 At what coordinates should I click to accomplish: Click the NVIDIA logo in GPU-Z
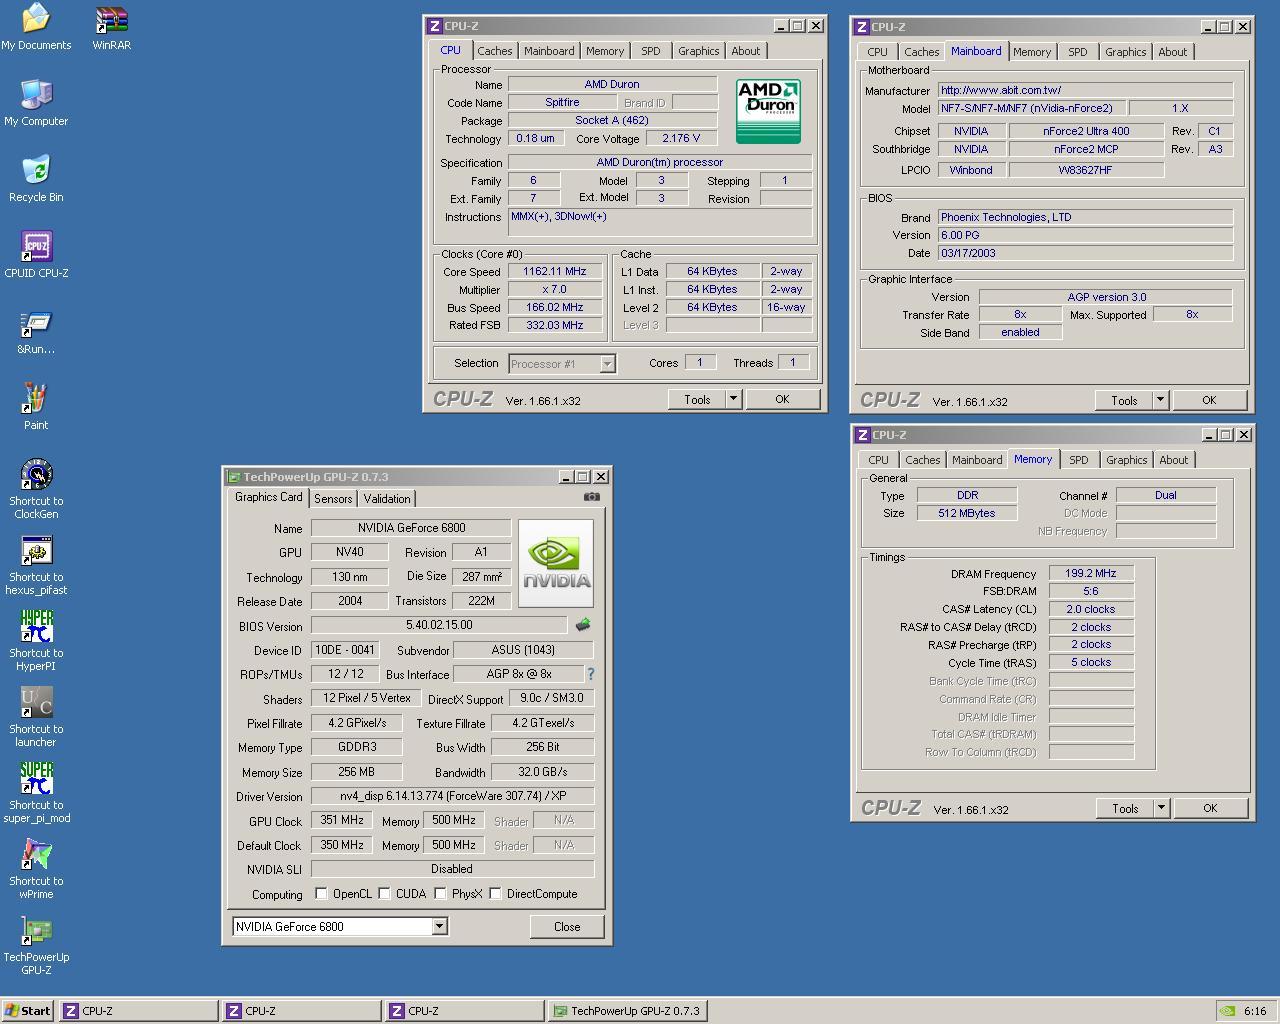[x=557, y=563]
